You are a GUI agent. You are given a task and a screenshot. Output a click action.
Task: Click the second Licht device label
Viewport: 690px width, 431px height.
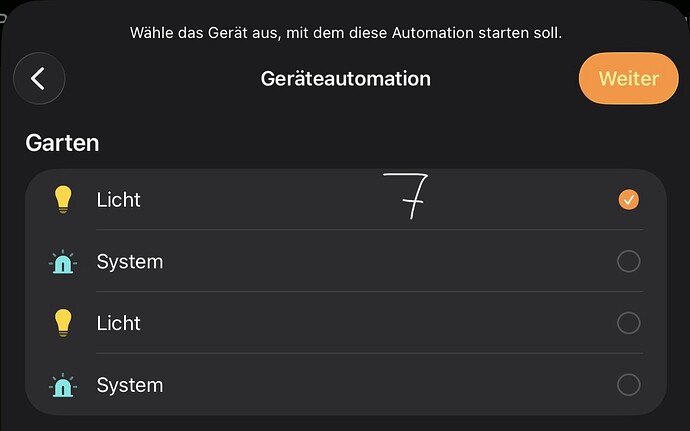point(119,323)
